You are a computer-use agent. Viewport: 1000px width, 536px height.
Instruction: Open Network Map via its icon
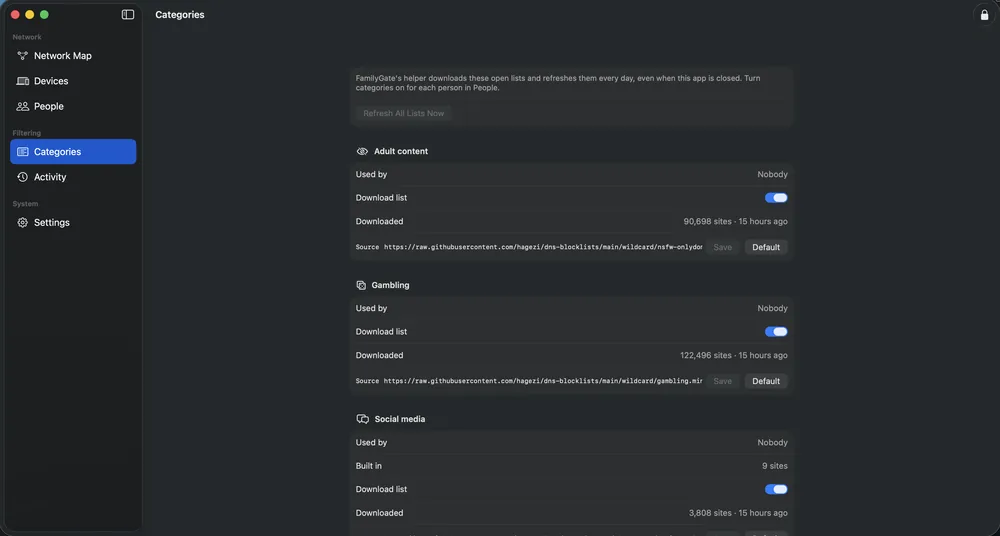(22, 56)
